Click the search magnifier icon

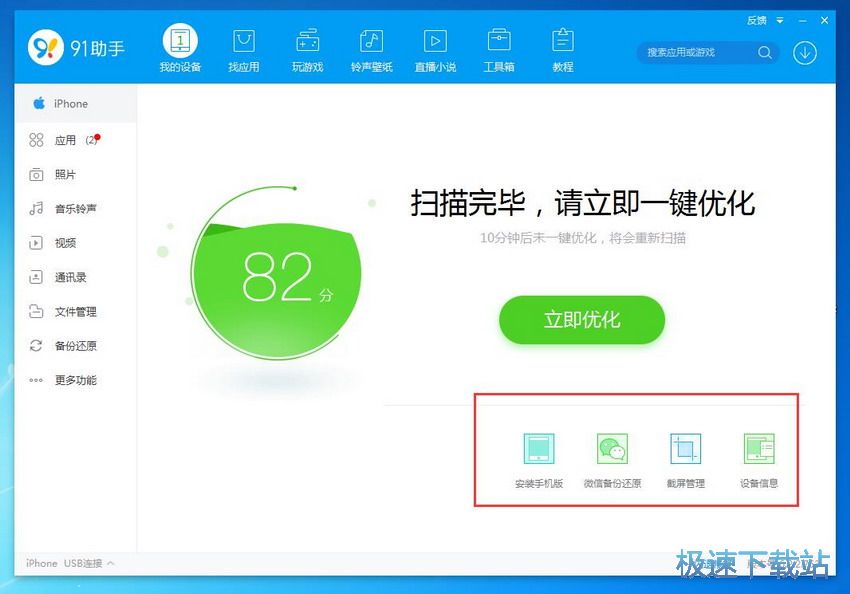pyautogui.click(x=765, y=53)
